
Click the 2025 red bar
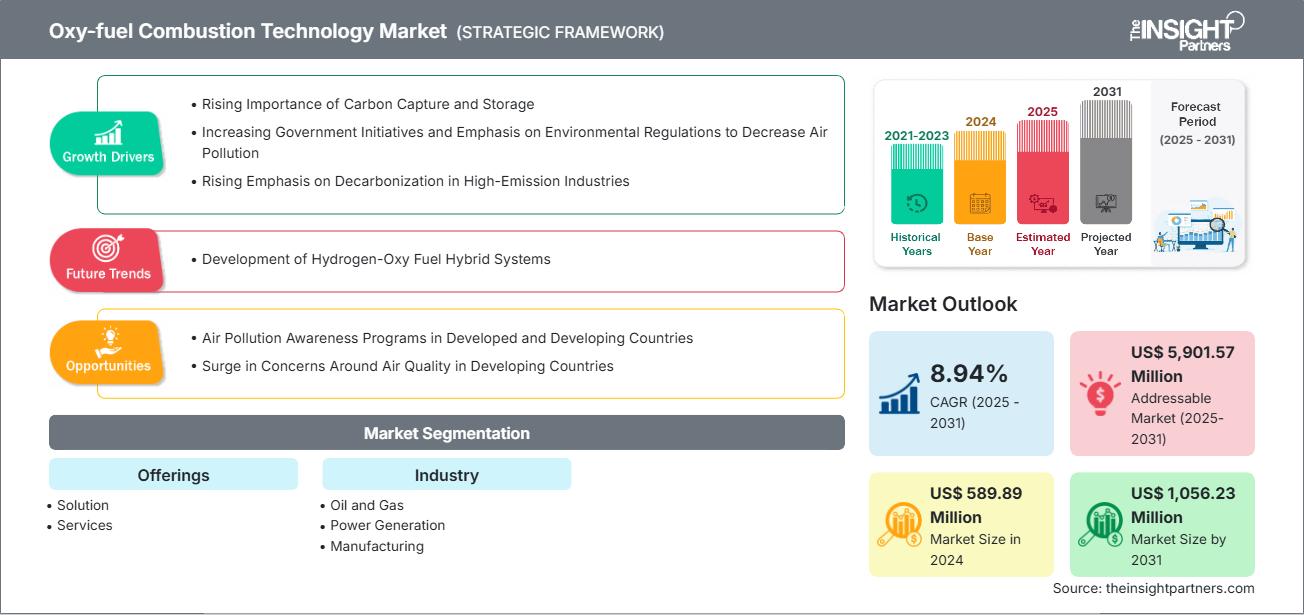point(1043,172)
